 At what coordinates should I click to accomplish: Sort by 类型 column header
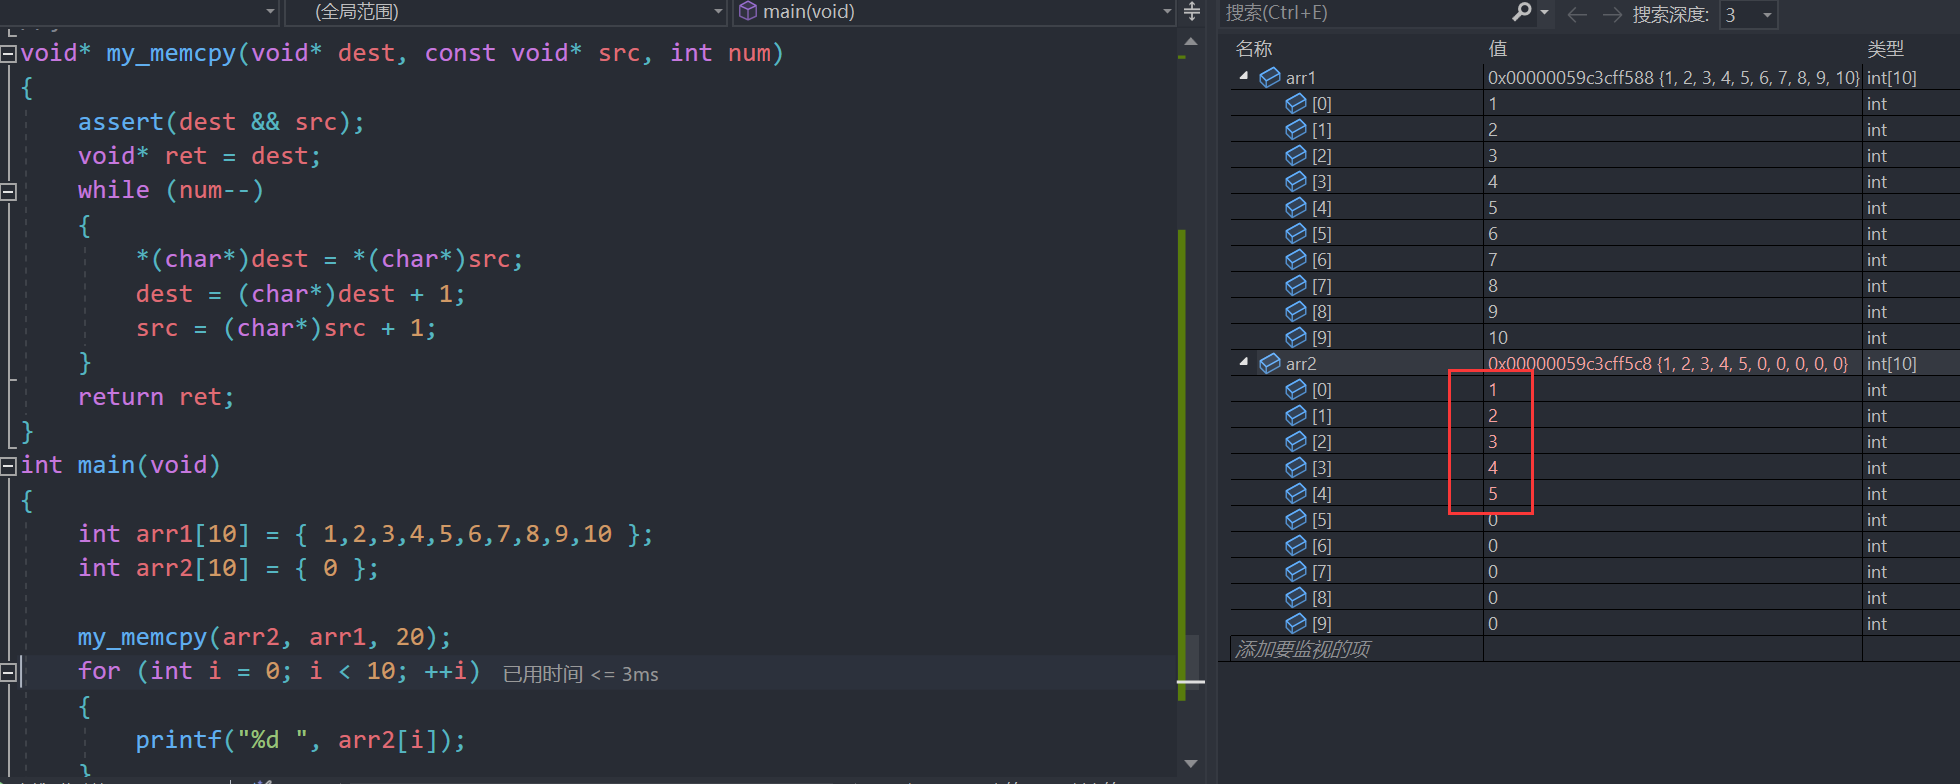[x=1885, y=49]
